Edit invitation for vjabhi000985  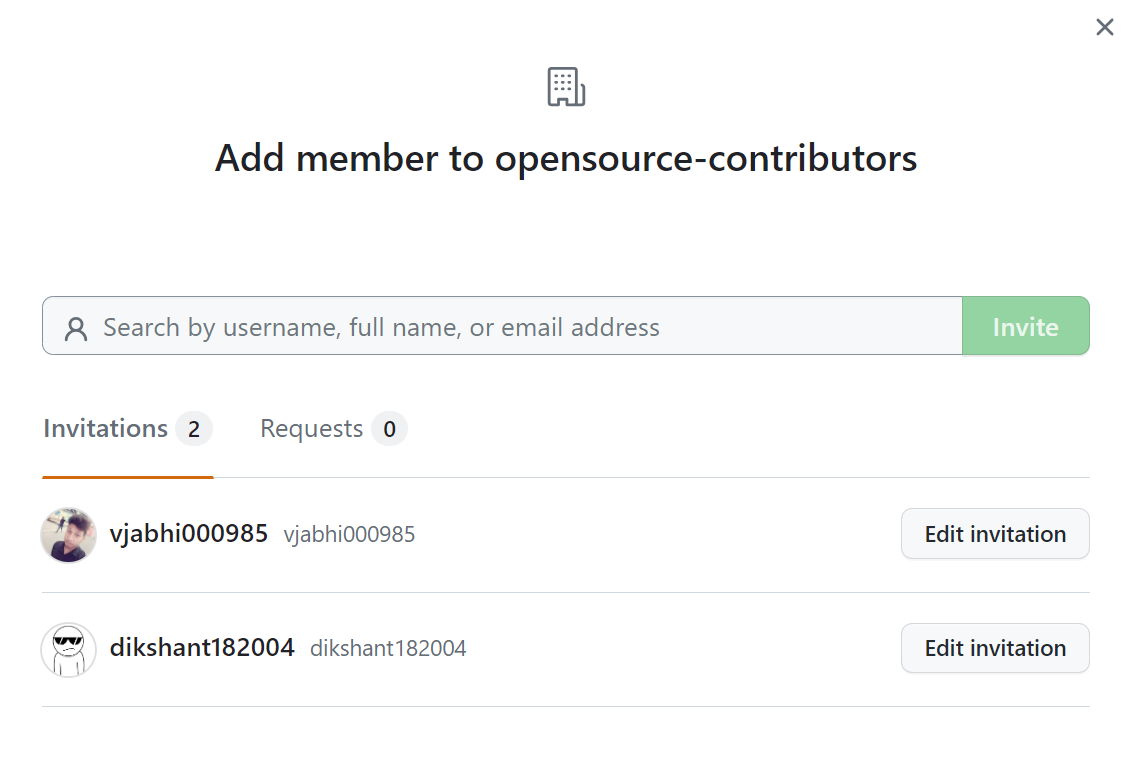click(x=994, y=534)
